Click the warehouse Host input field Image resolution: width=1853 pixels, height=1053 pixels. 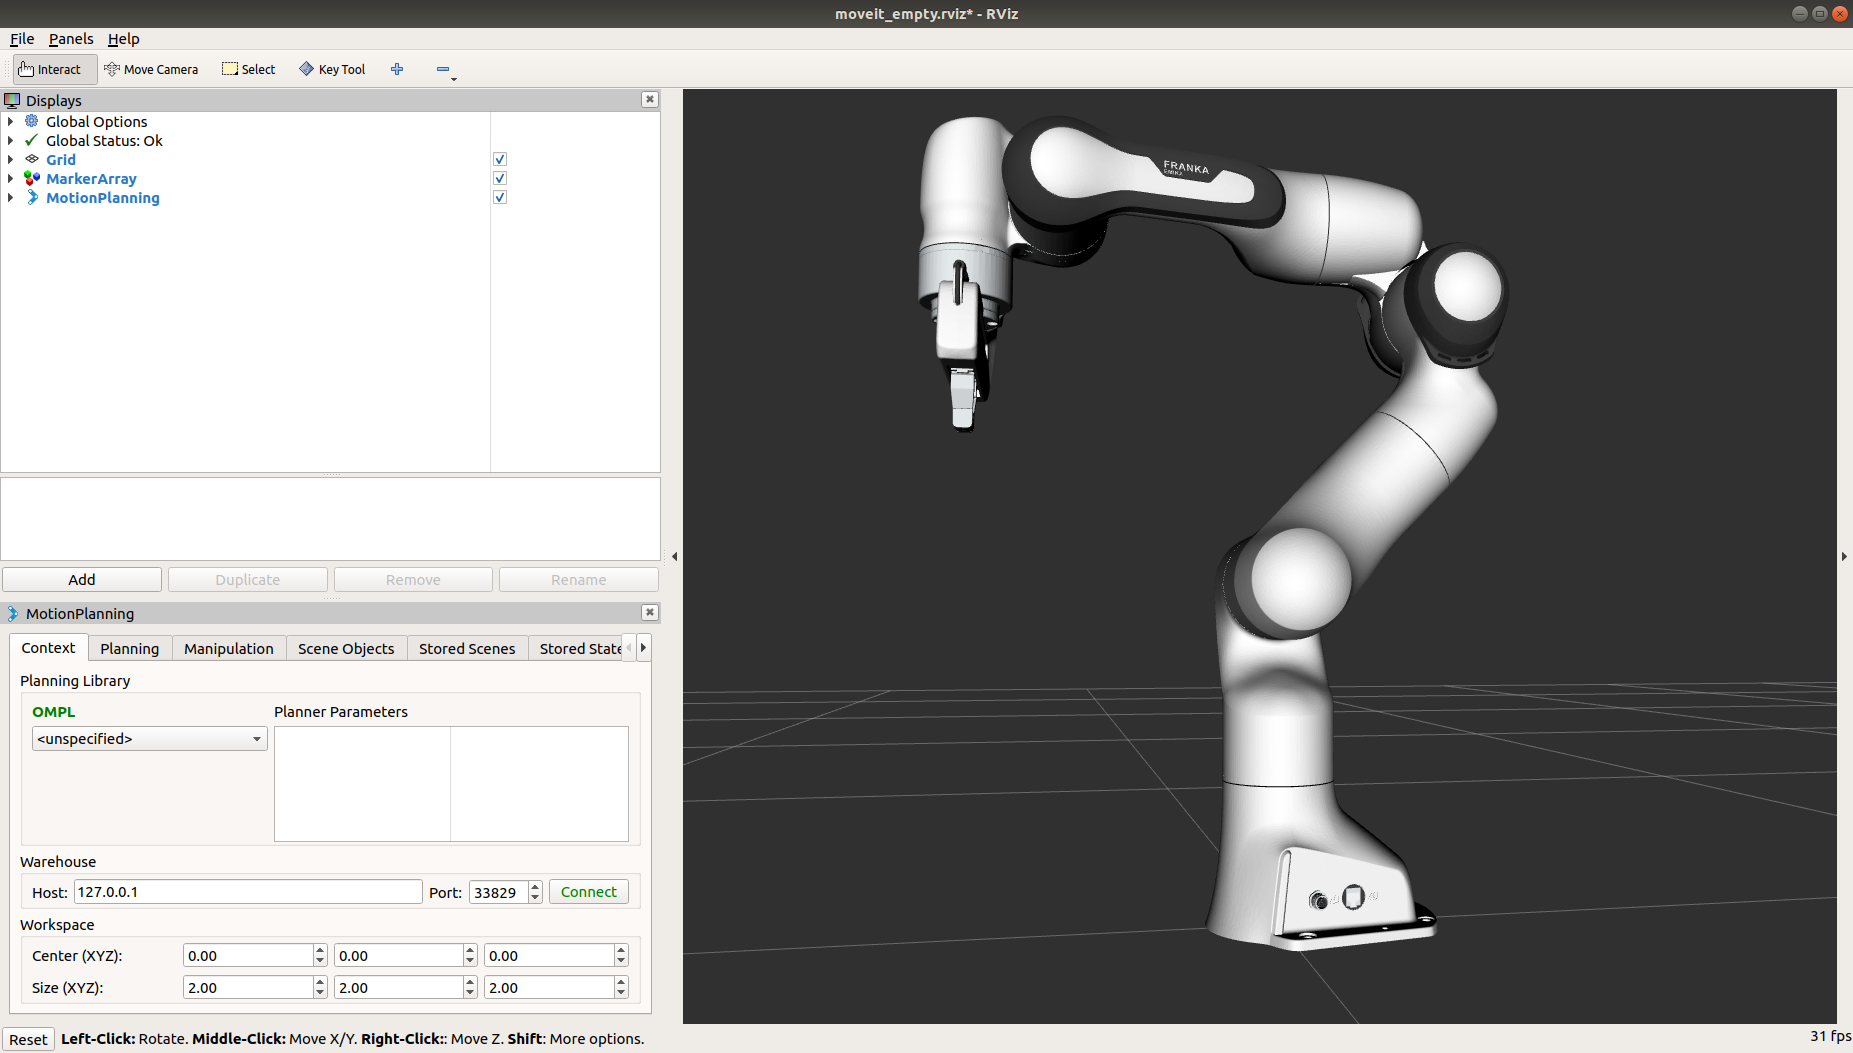[248, 892]
